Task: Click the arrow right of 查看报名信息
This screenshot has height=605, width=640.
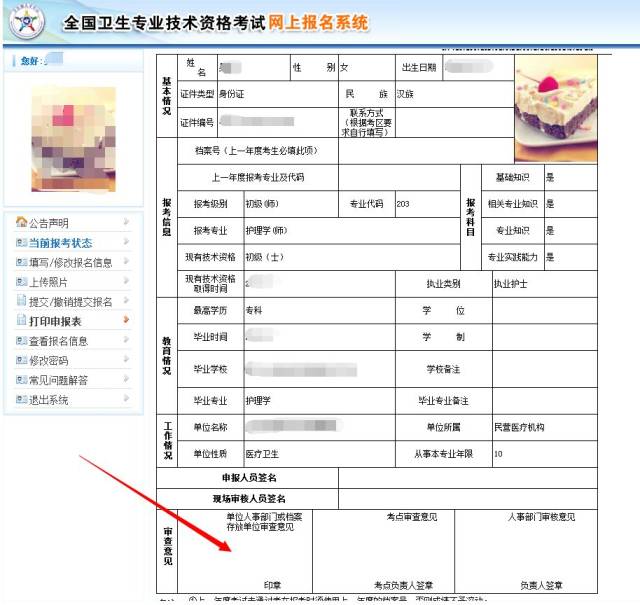Action: (x=126, y=339)
